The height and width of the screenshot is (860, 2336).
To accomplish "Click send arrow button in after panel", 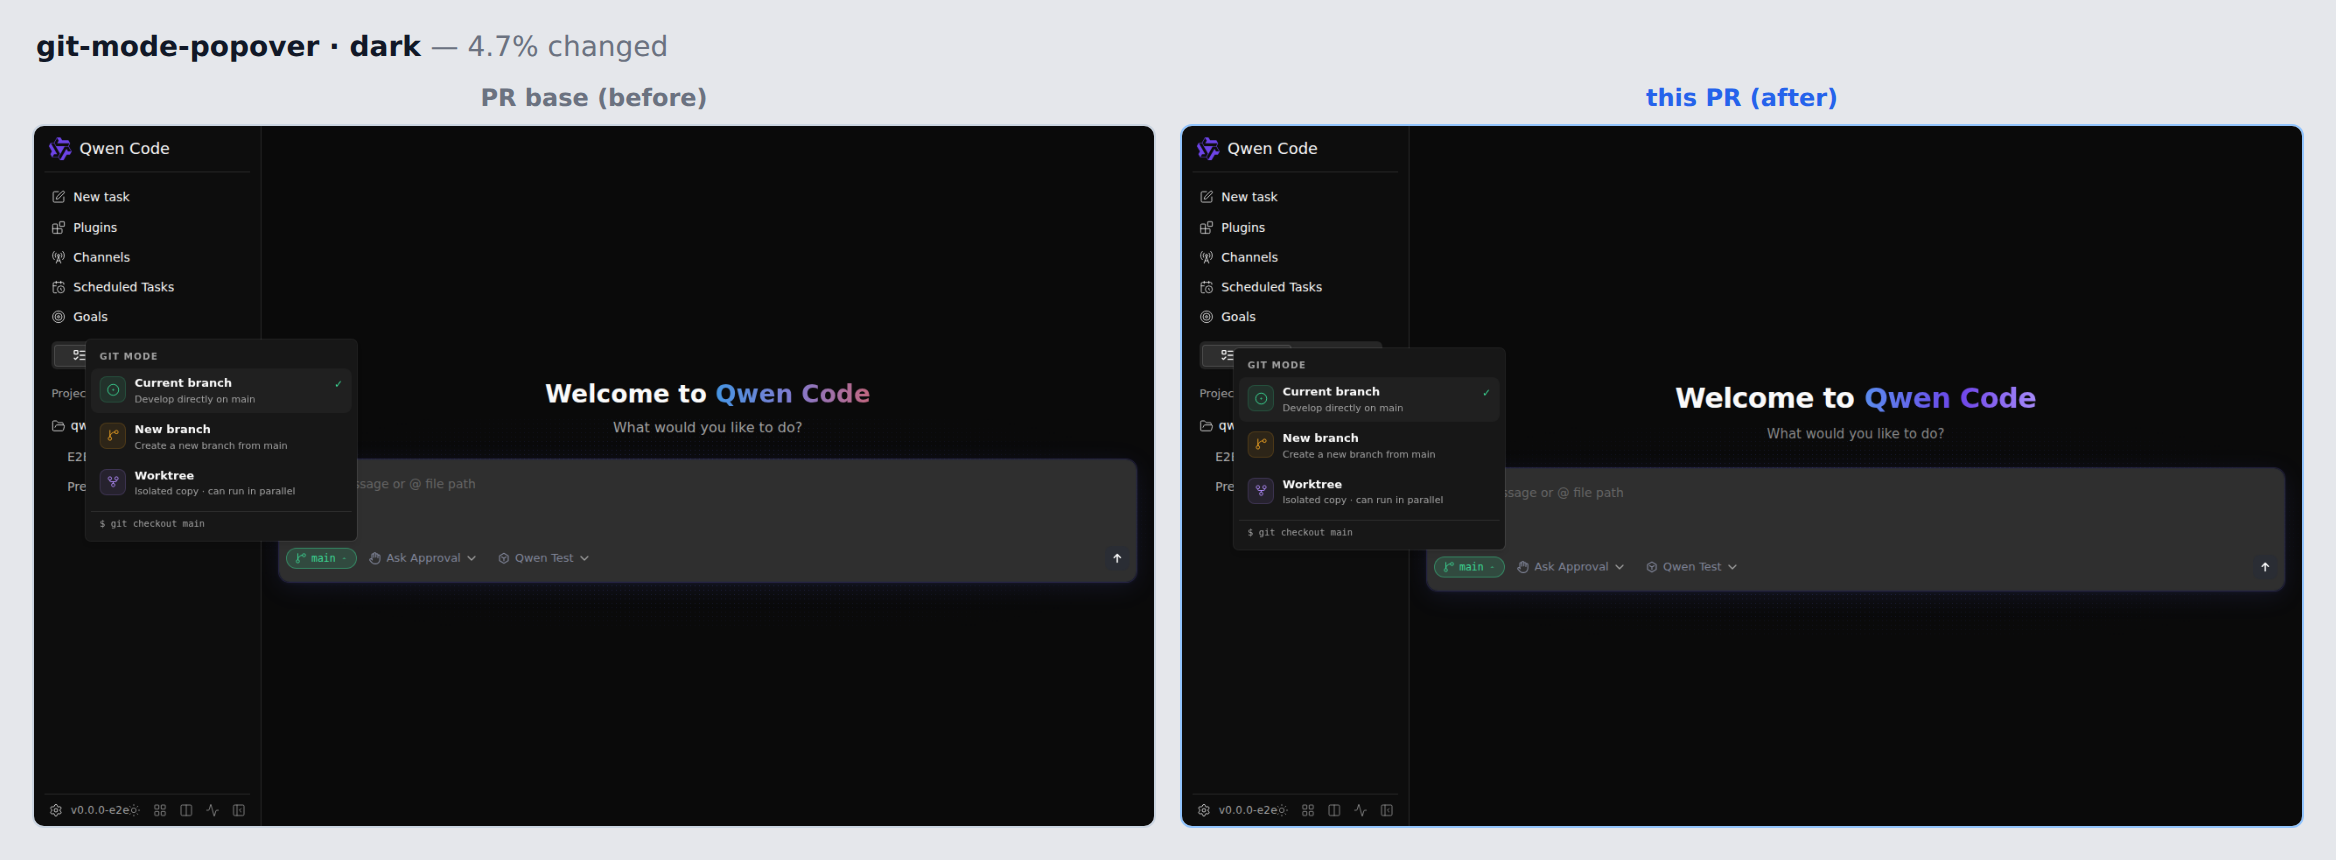I will coord(2265,567).
